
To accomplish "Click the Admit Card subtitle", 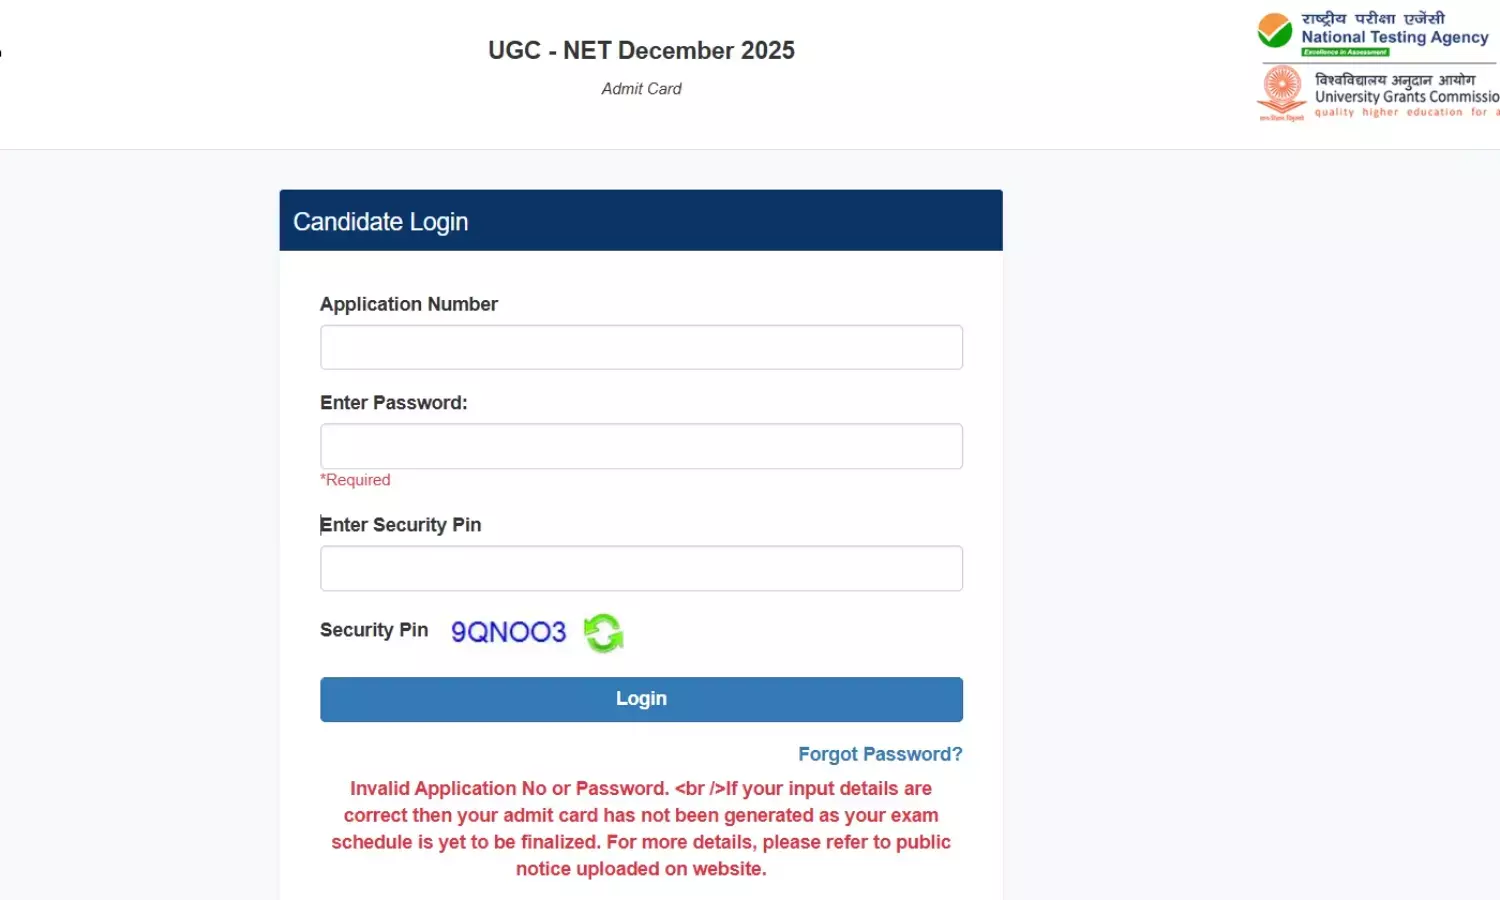I will click(641, 88).
